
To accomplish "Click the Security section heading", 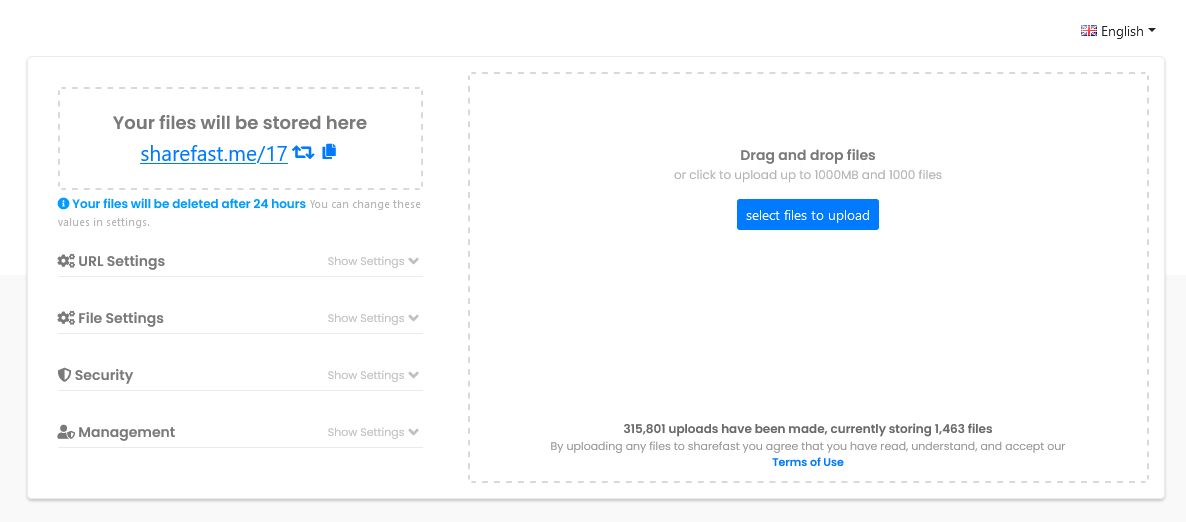I will [104, 375].
